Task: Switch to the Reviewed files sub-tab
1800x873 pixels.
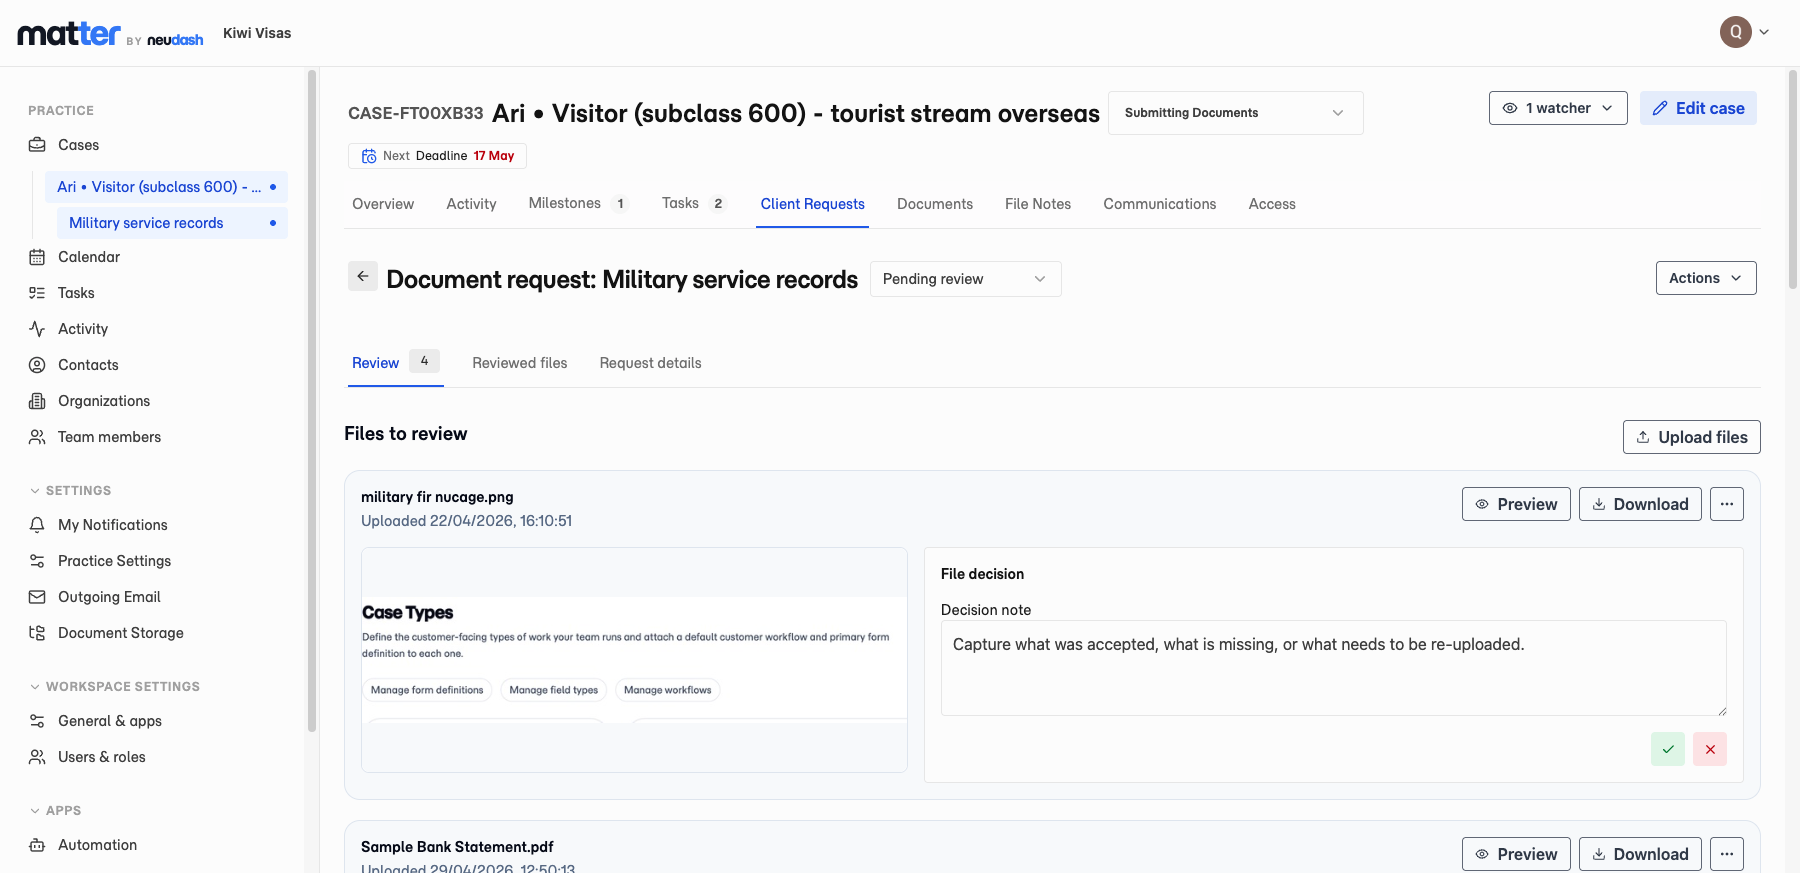Action: (x=520, y=363)
